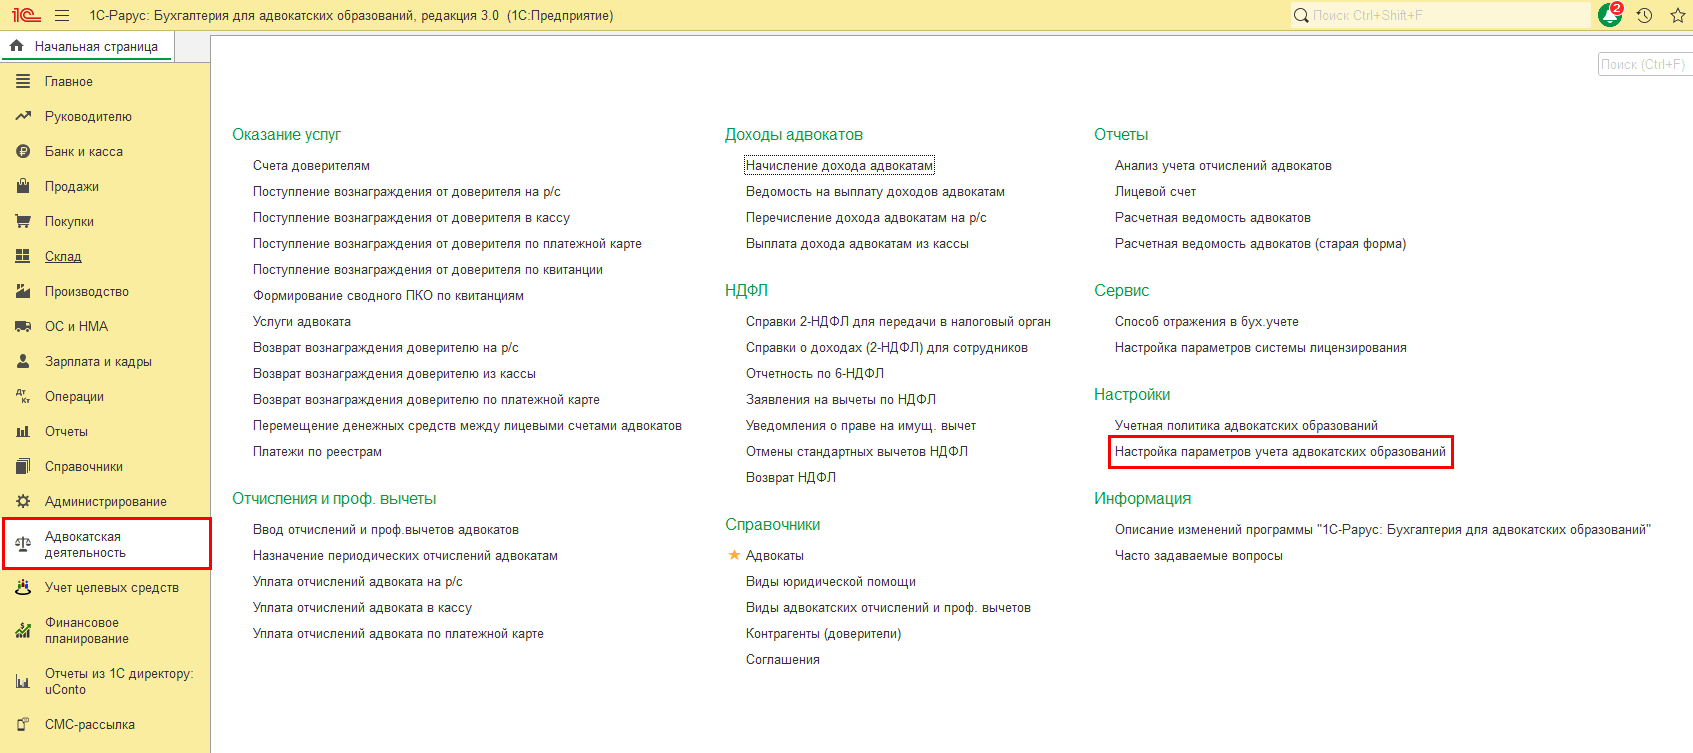Focus the global search field Ctrl+Shift+F

point(1440,15)
